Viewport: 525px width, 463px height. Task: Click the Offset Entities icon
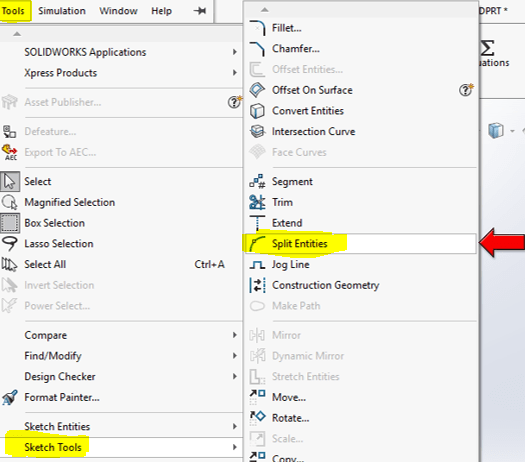point(257,69)
